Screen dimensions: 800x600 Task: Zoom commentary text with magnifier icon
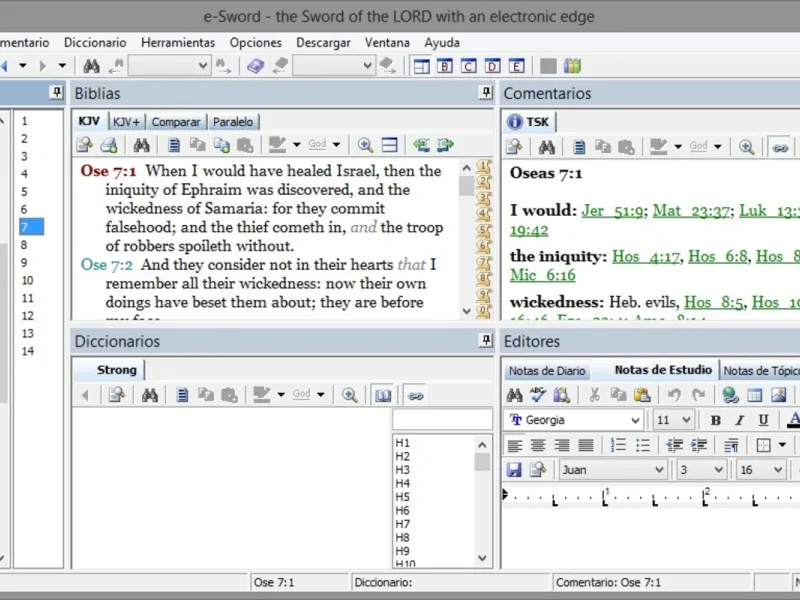pyautogui.click(x=746, y=148)
